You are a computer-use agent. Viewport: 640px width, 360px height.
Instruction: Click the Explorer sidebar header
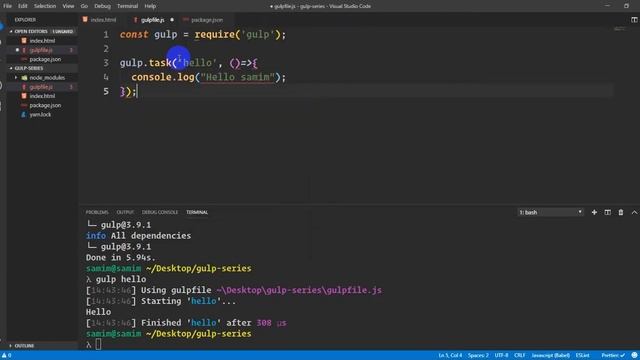25,20
